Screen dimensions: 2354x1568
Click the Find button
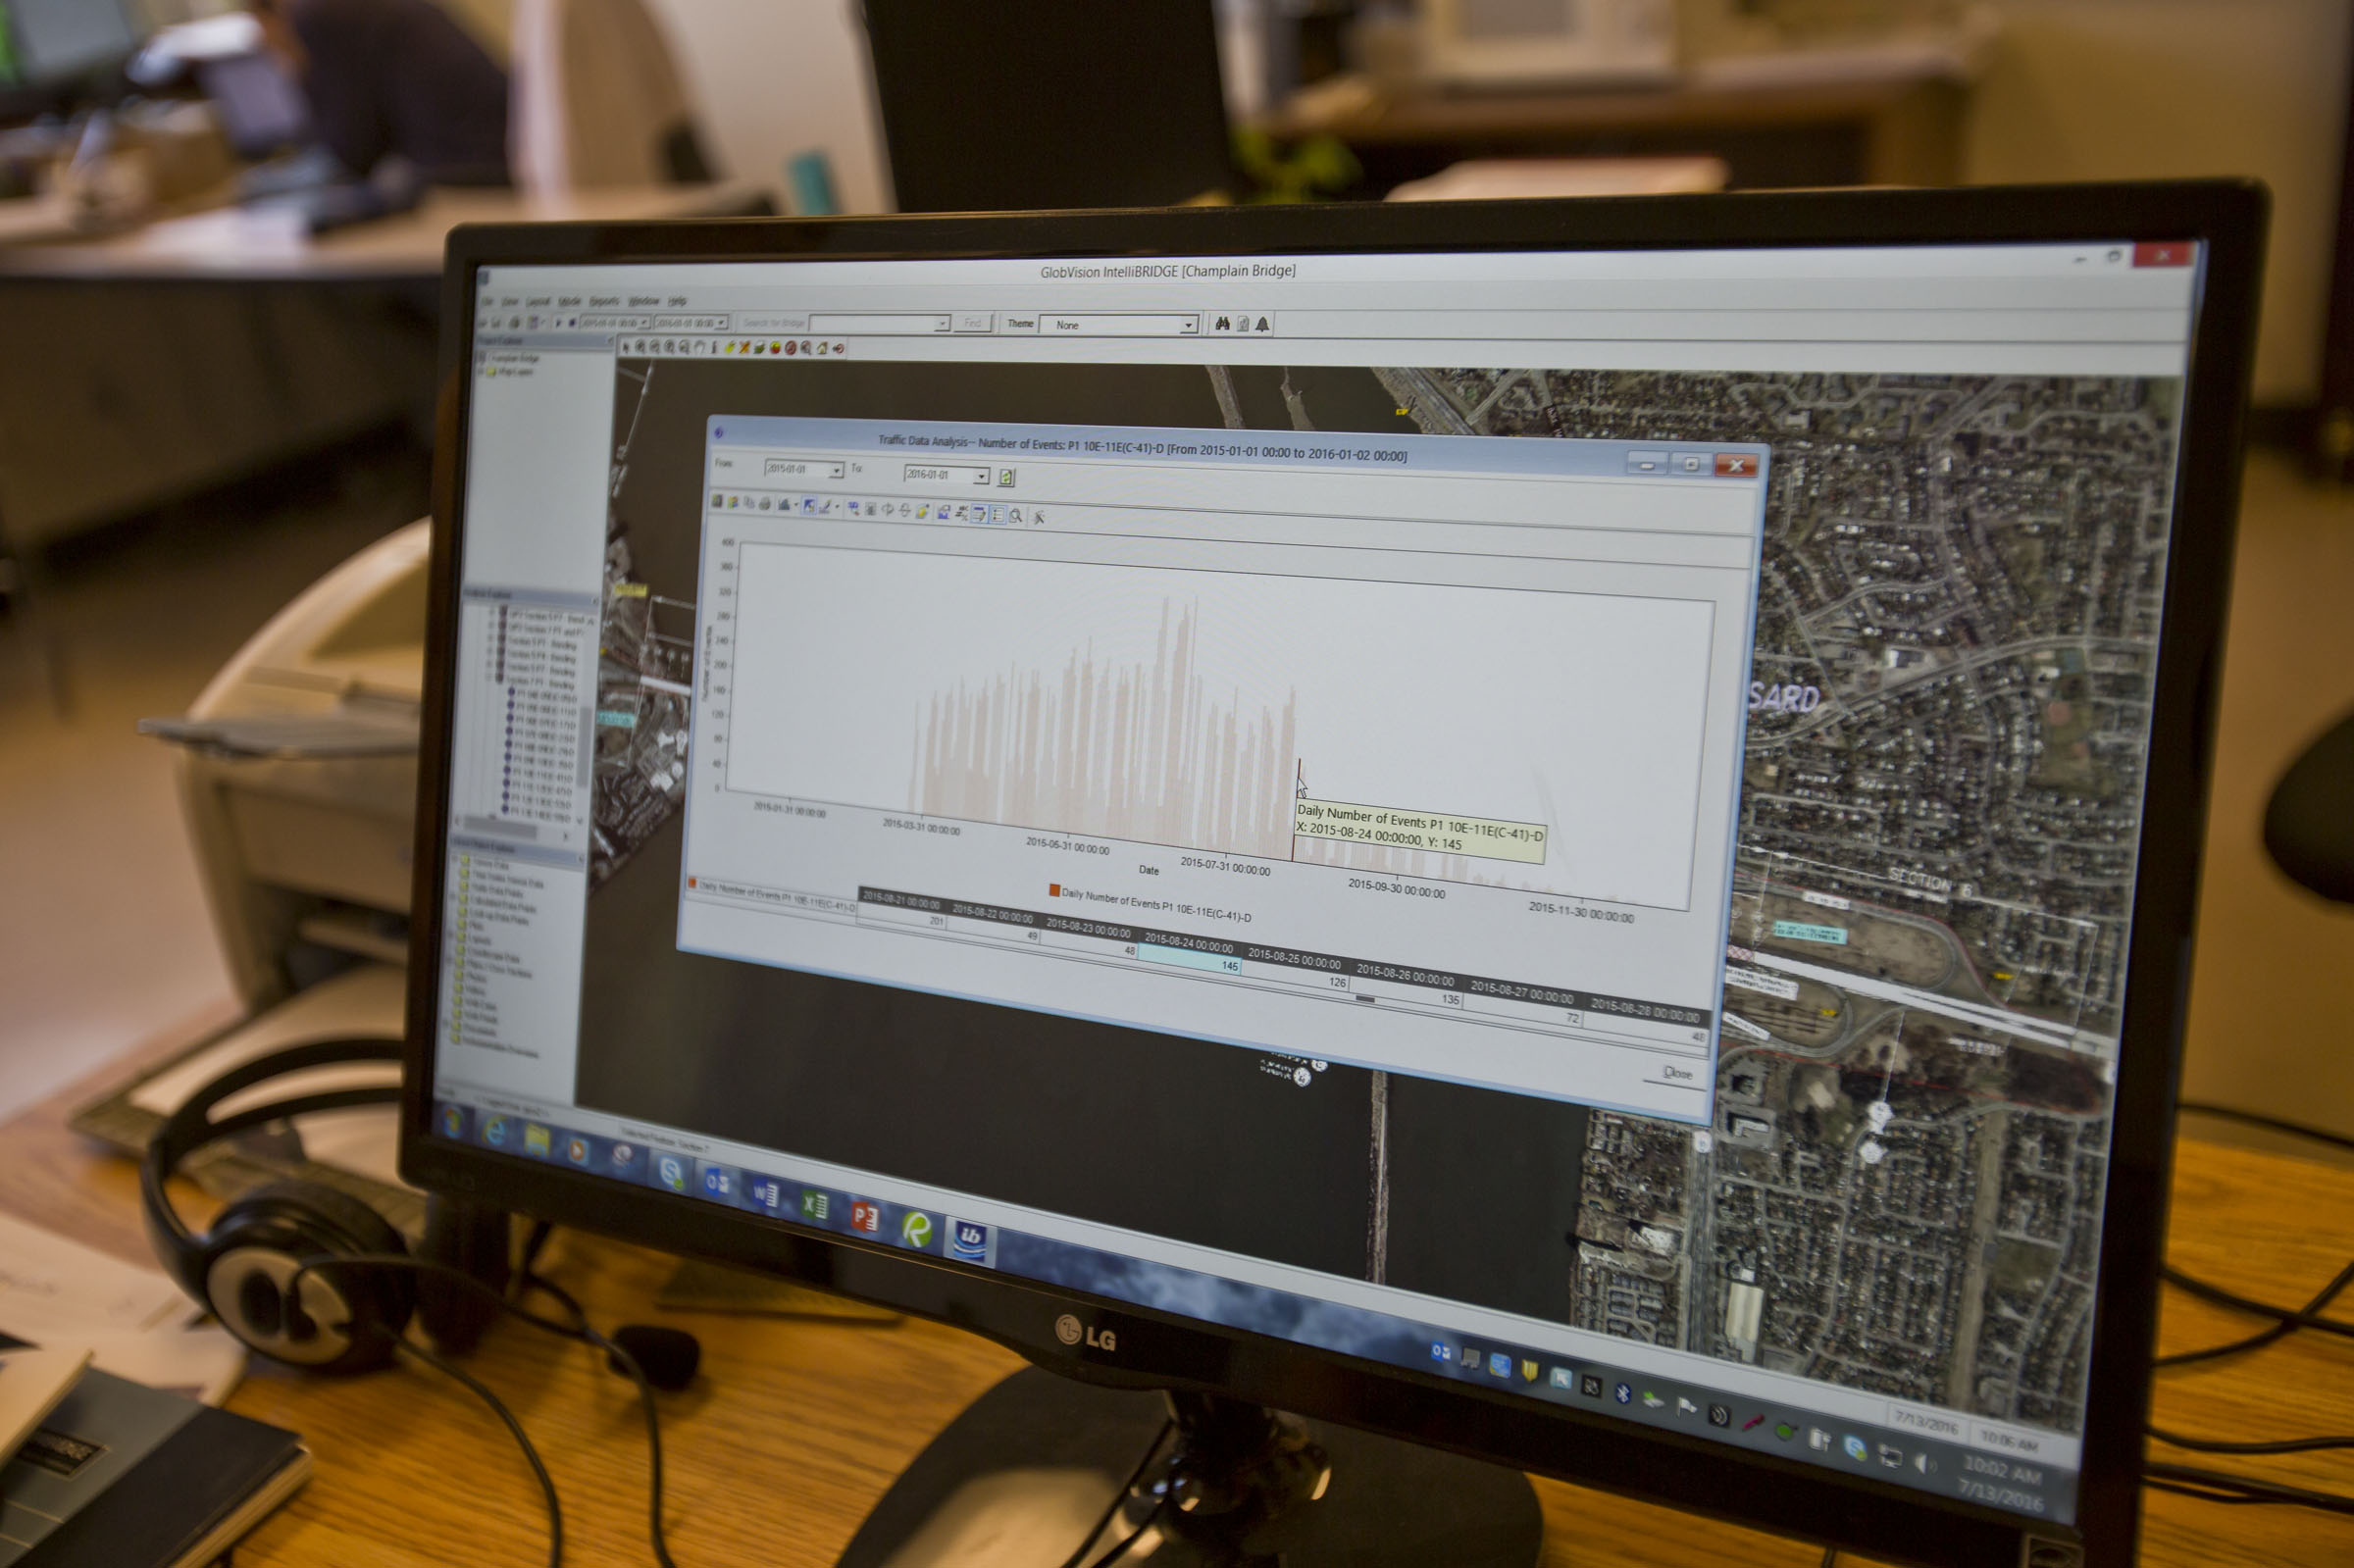click(972, 323)
